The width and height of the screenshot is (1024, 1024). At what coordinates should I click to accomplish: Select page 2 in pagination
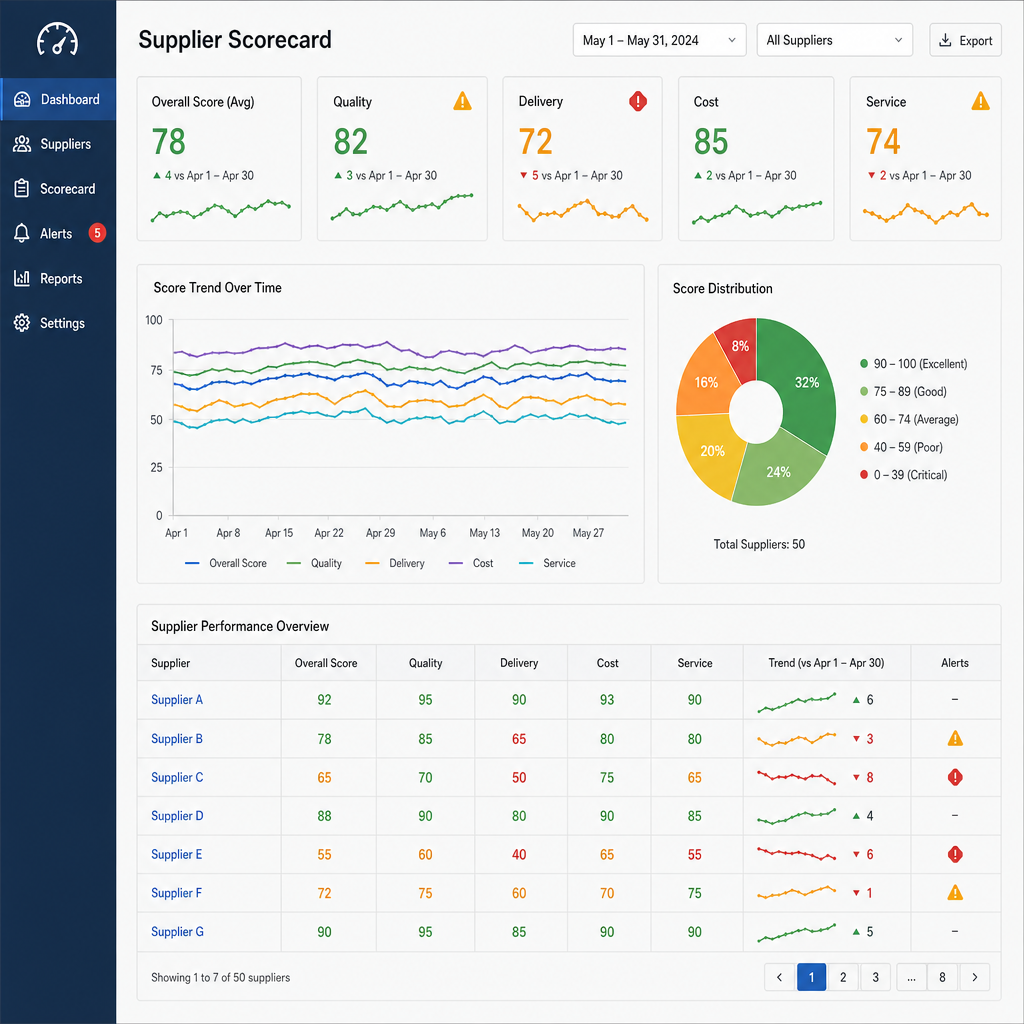(x=843, y=977)
